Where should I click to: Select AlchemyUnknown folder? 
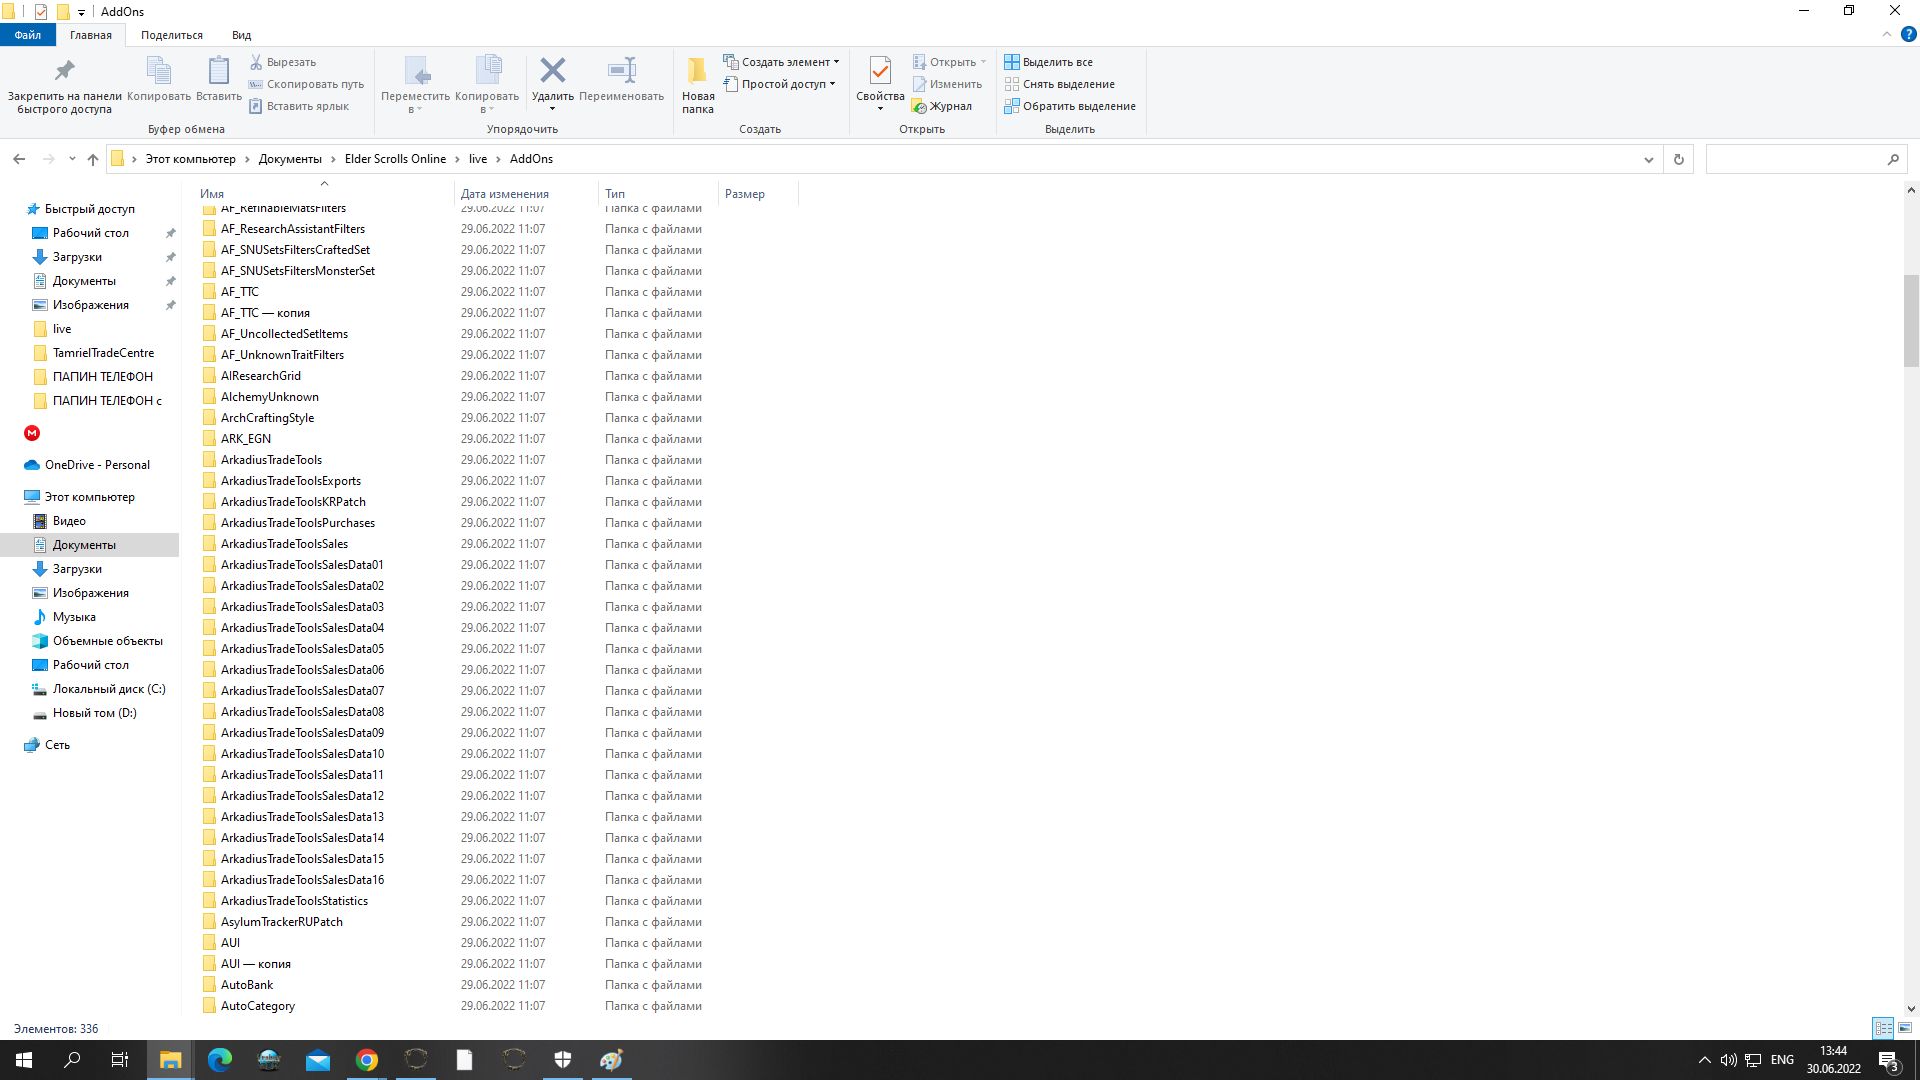(269, 397)
